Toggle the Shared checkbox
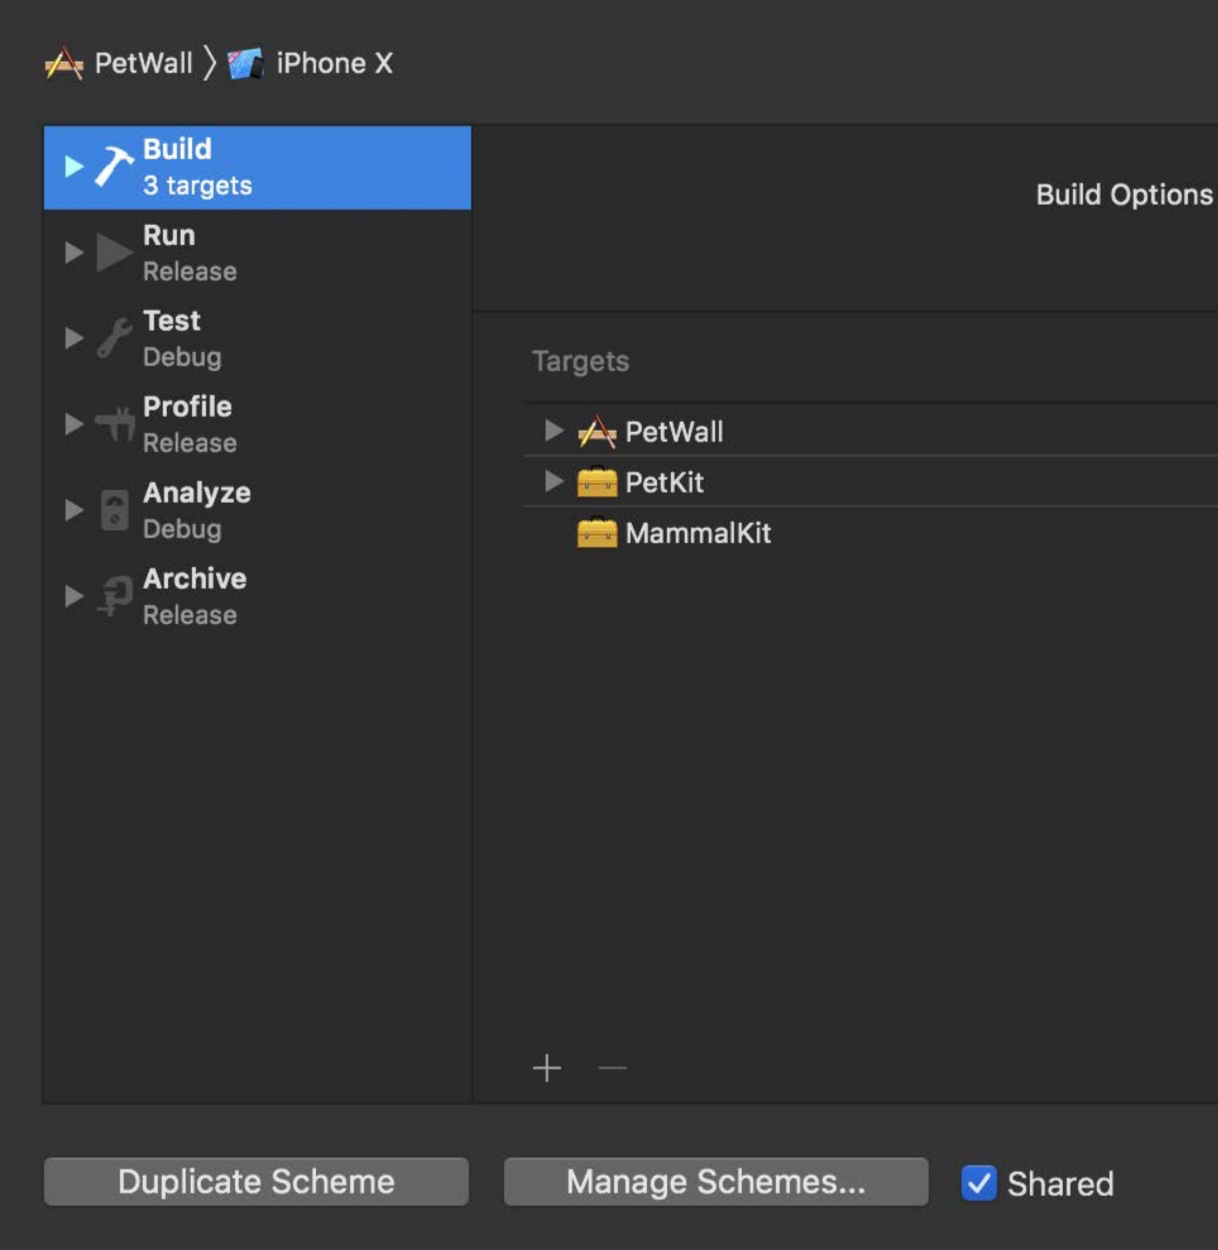The image size is (1218, 1250). (979, 1183)
